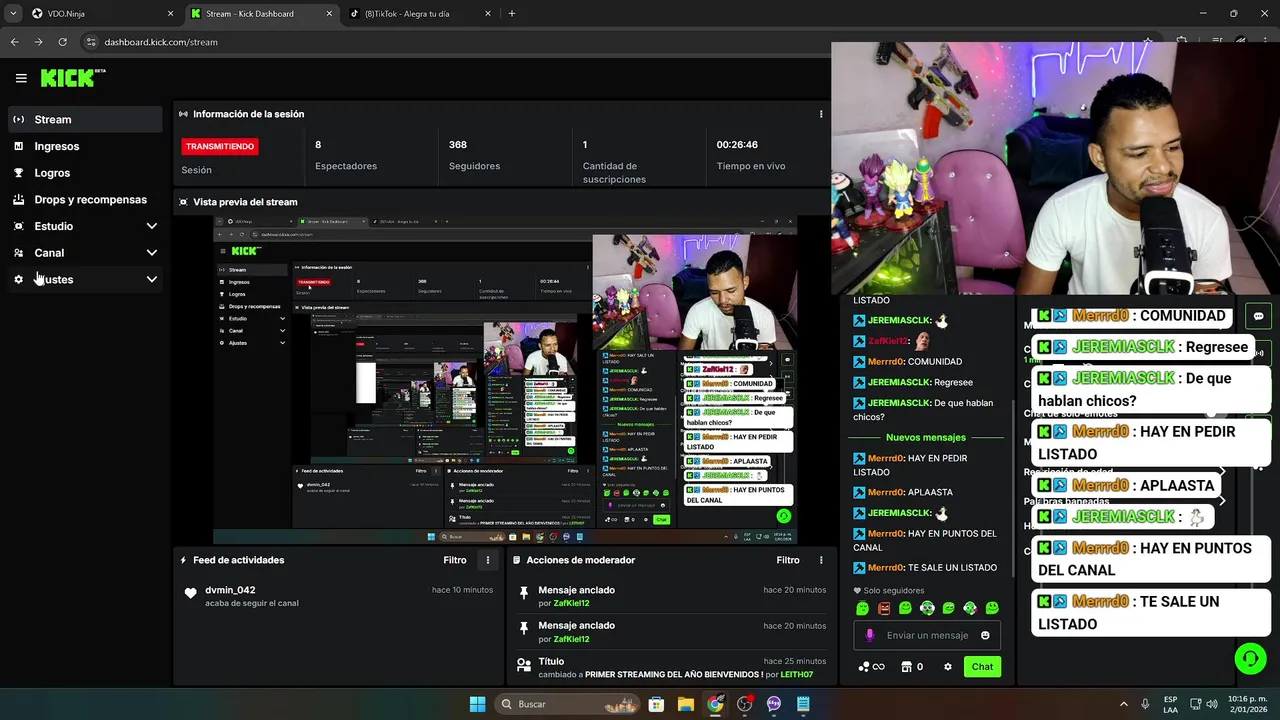This screenshot has height=720, width=1280.
Task: Open channel points infinity indicator
Action: tap(872, 667)
